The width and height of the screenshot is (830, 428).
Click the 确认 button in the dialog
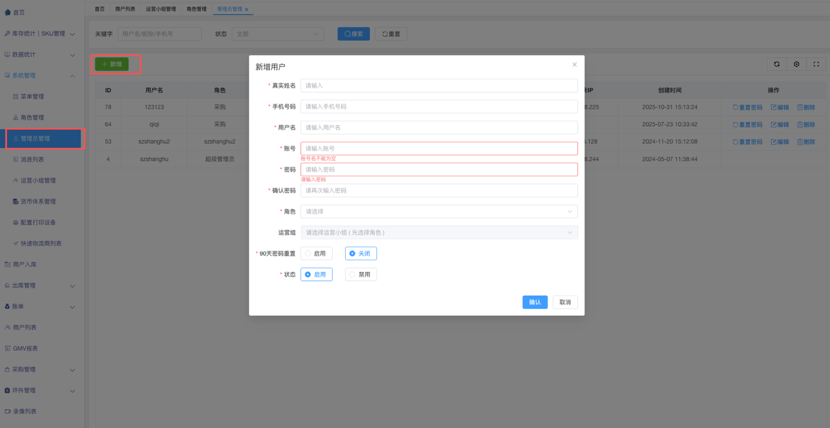(535, 302)
